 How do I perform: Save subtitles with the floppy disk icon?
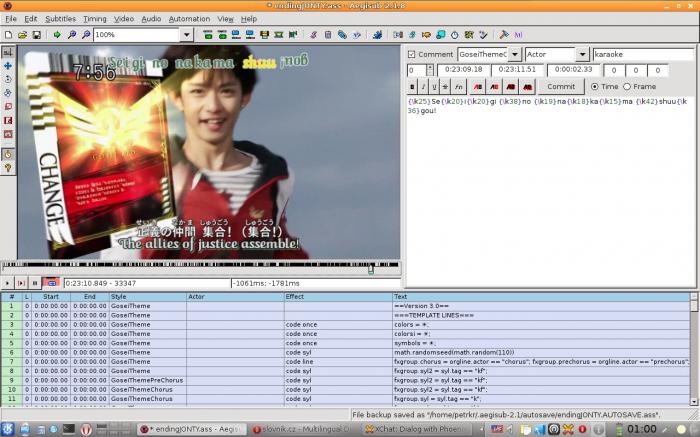coord(37,34)
